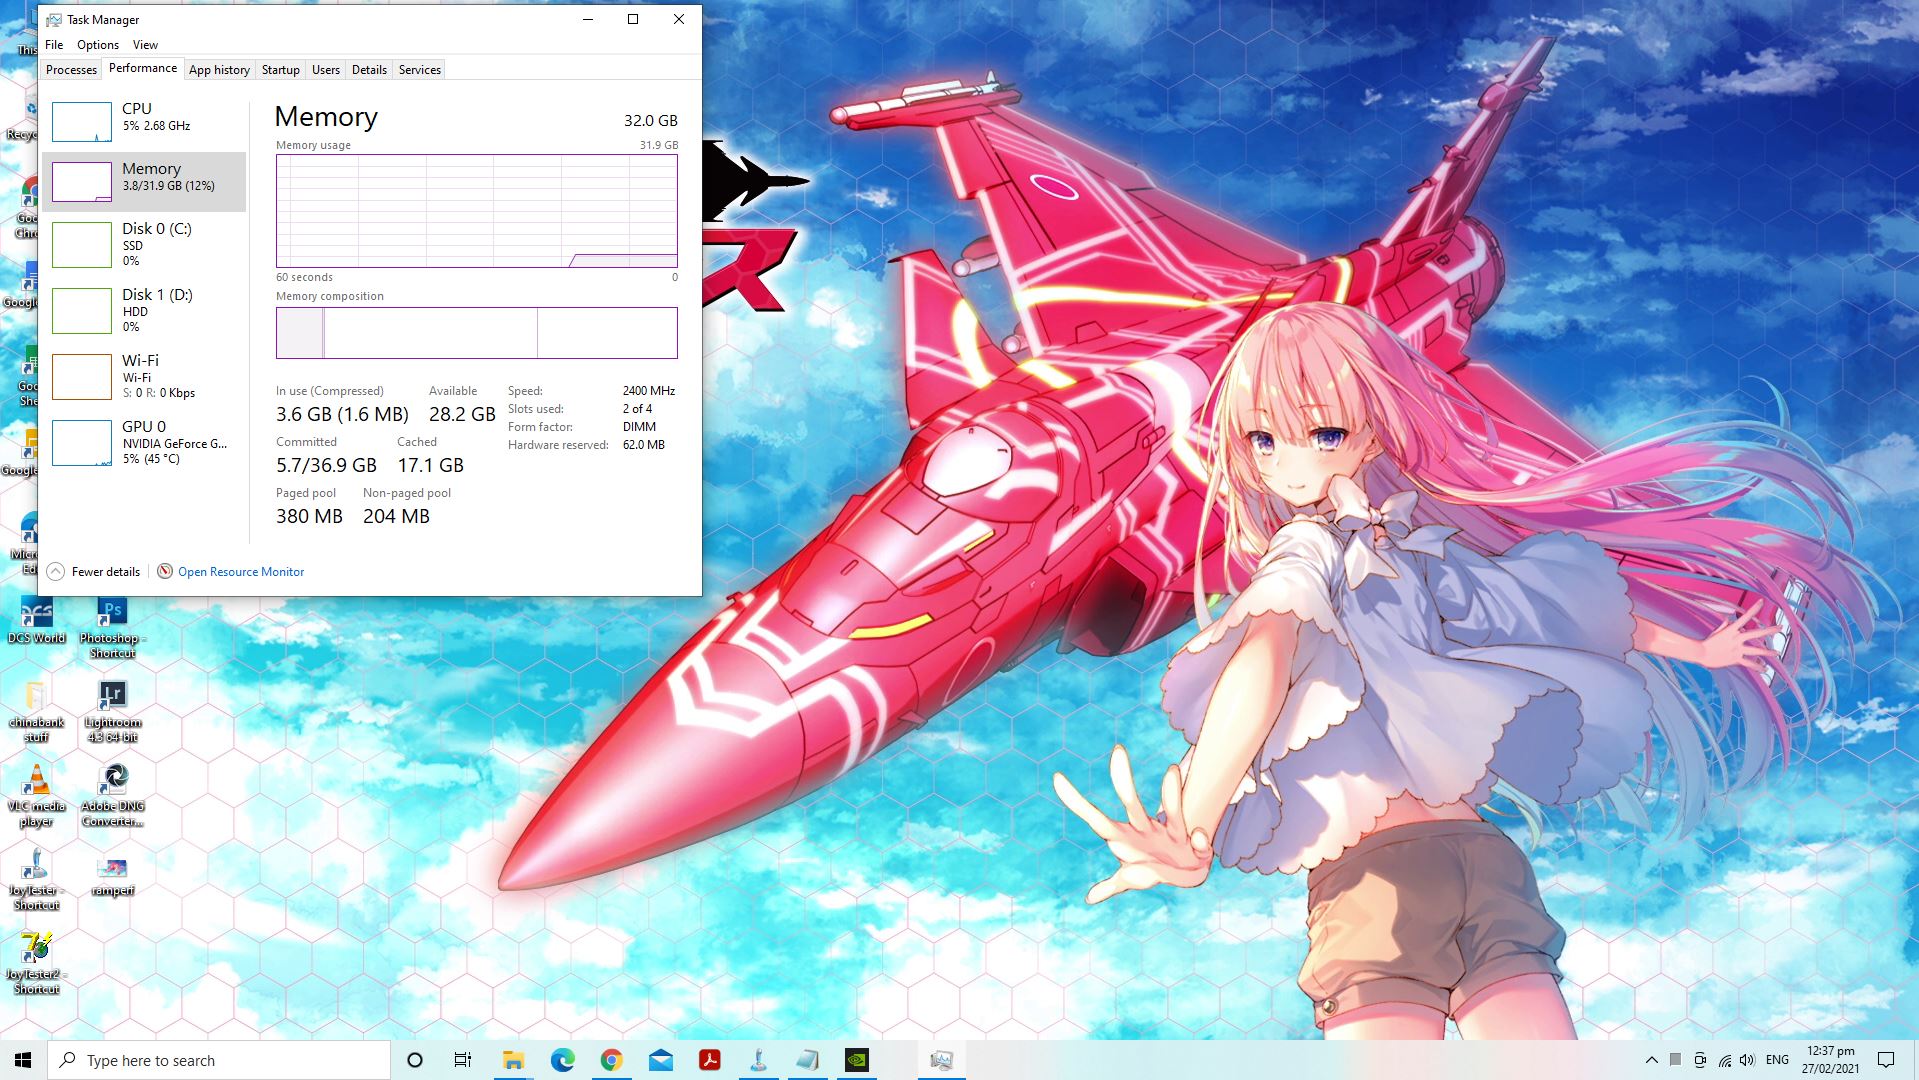Open Disk 1 (D:) HDD performance entry

[x=144, y=310]
